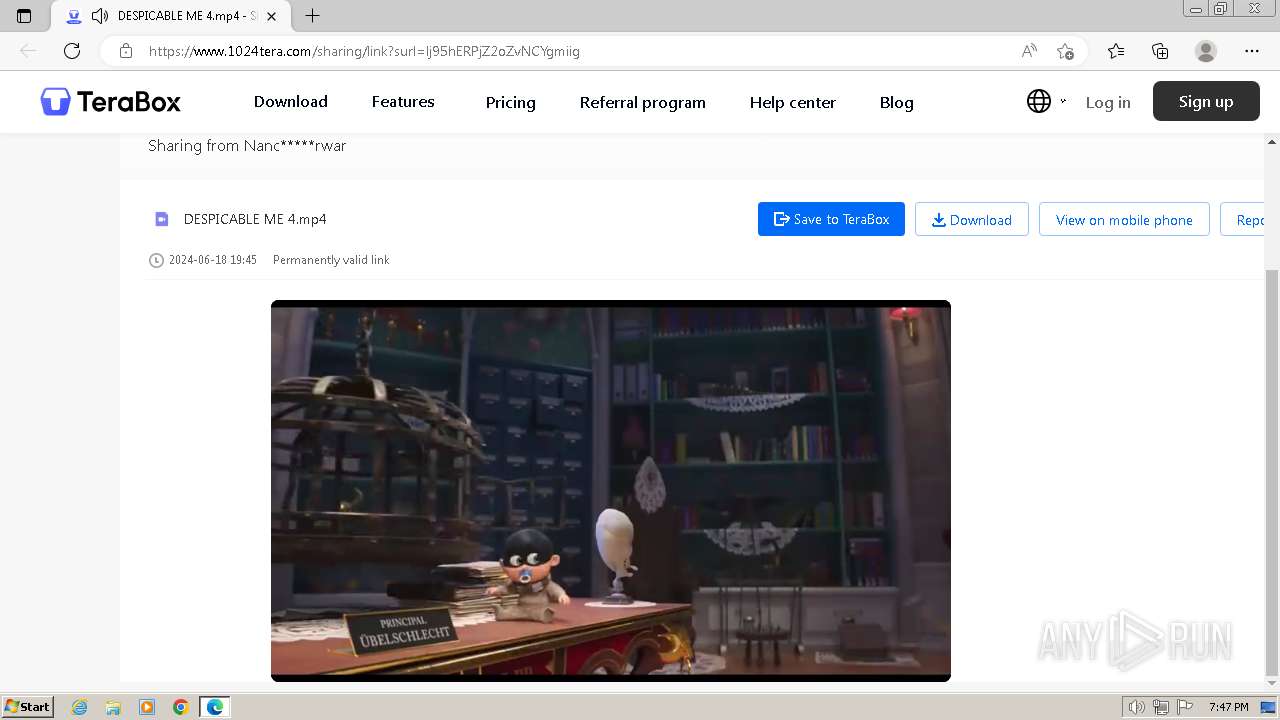Select the DESPICABLE ME 4.mp4 browser tab
The image size is (1280, 720).
click(x=170, y=16)
